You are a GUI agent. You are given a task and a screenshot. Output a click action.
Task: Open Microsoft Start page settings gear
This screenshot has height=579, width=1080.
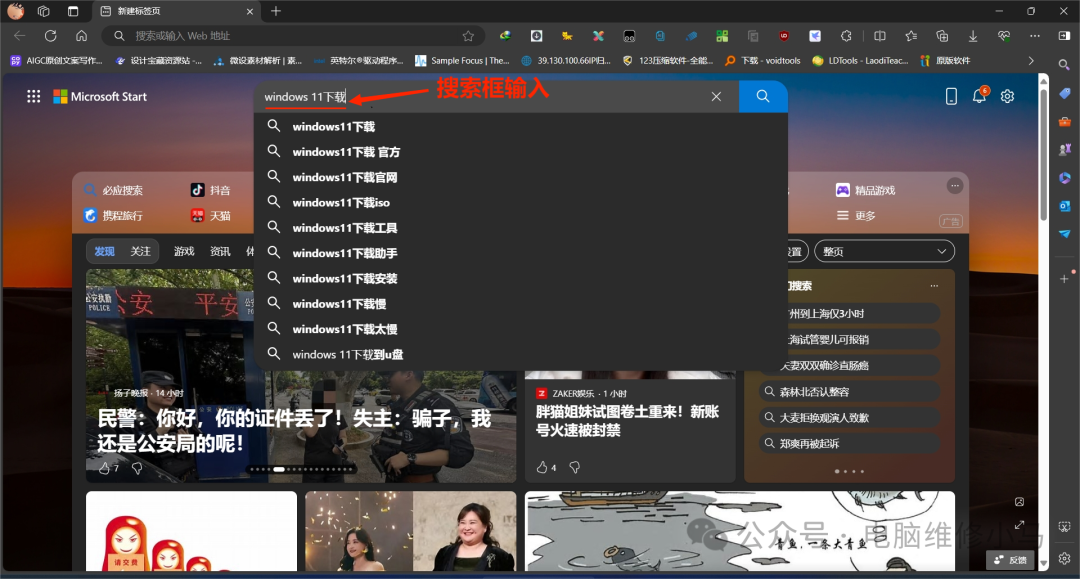tap(1007, 96)
